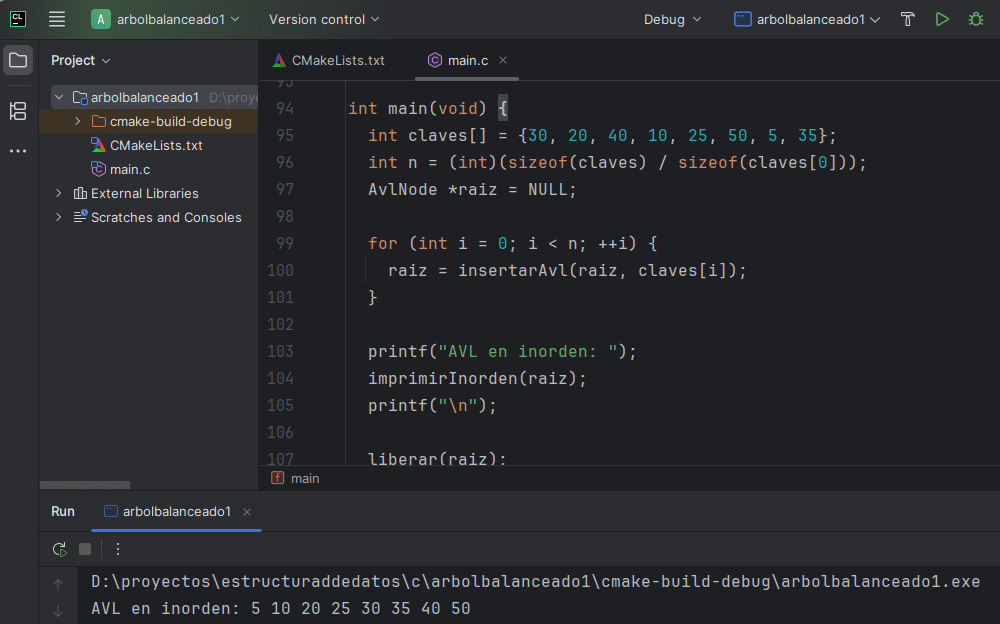The image size is (1000, 624).
Task: Click the hammer Build icon
Action: click(908, 19)
